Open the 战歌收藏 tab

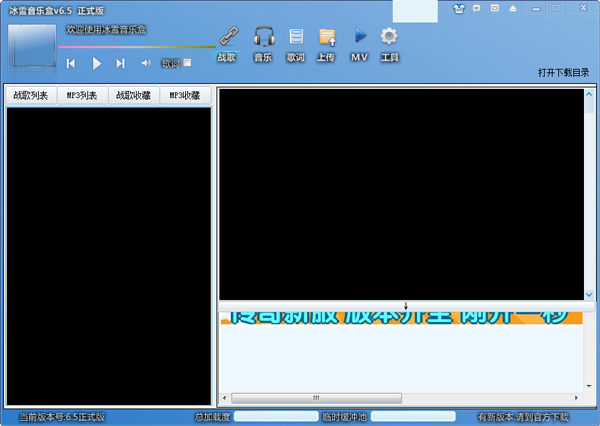coord(133,96)
